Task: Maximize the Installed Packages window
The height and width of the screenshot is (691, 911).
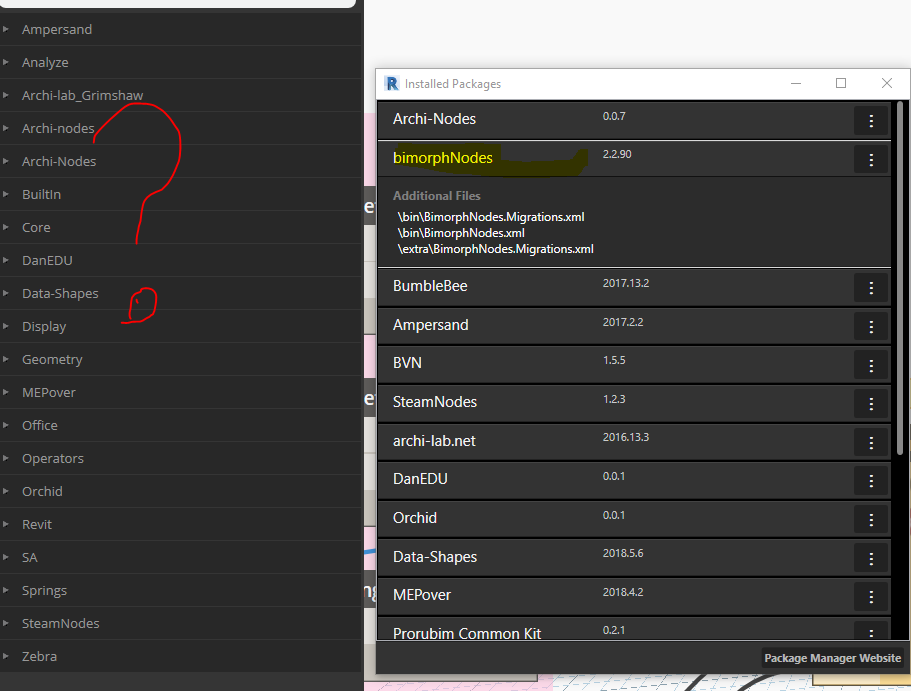Action: pyautogui.click(x=841, y=84)
